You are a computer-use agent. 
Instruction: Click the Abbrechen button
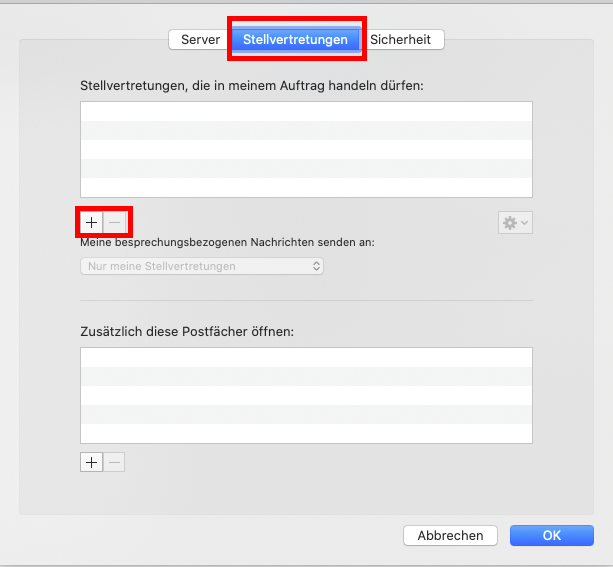450,535
